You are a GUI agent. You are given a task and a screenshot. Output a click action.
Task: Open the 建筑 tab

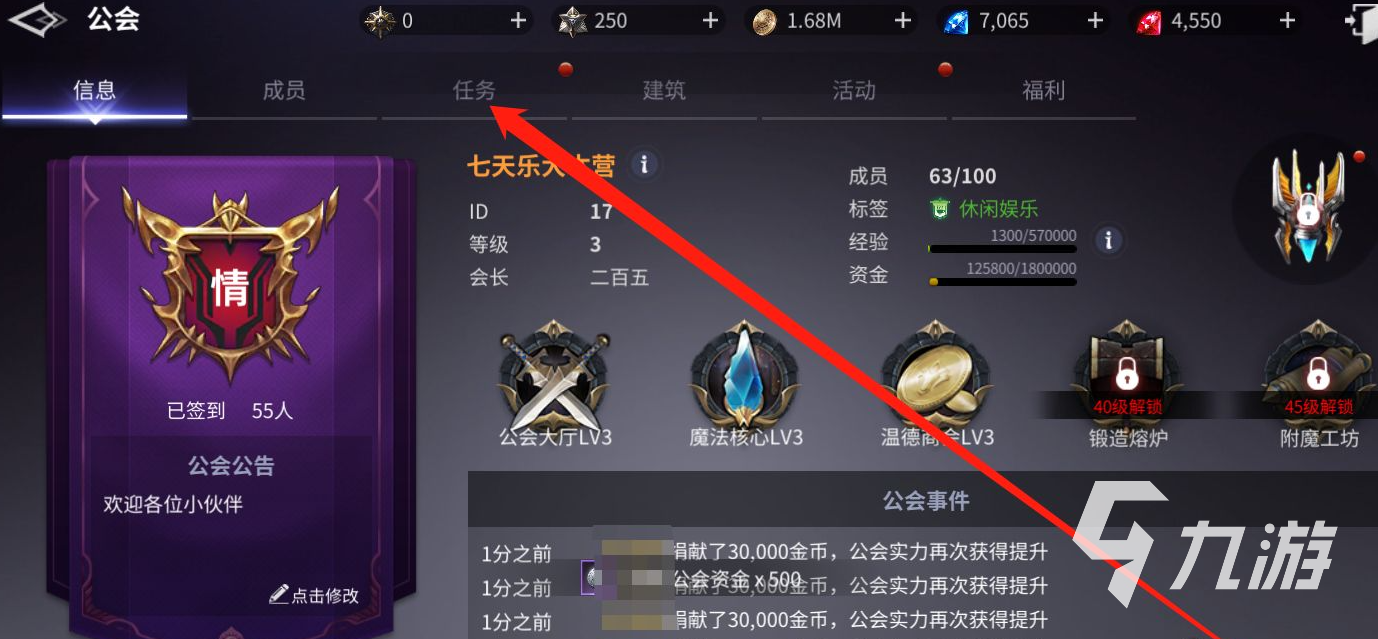[x=664, y=91]
